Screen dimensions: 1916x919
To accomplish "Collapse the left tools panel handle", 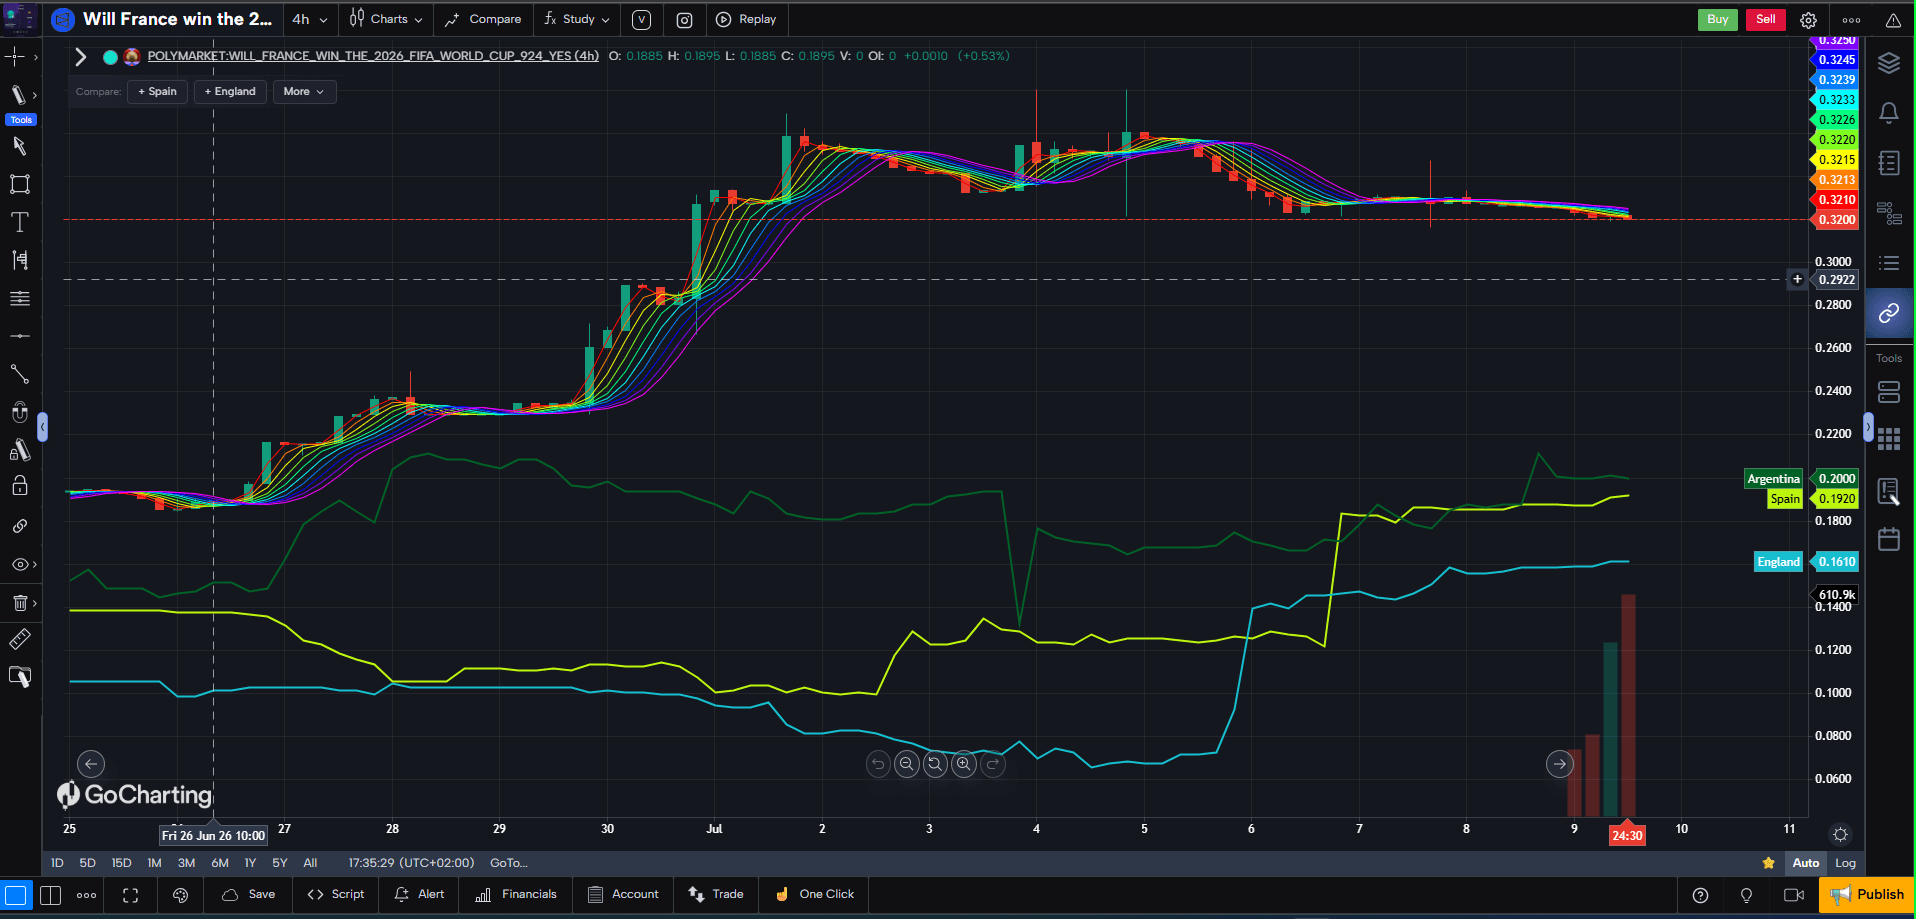I will pos(42,427).
